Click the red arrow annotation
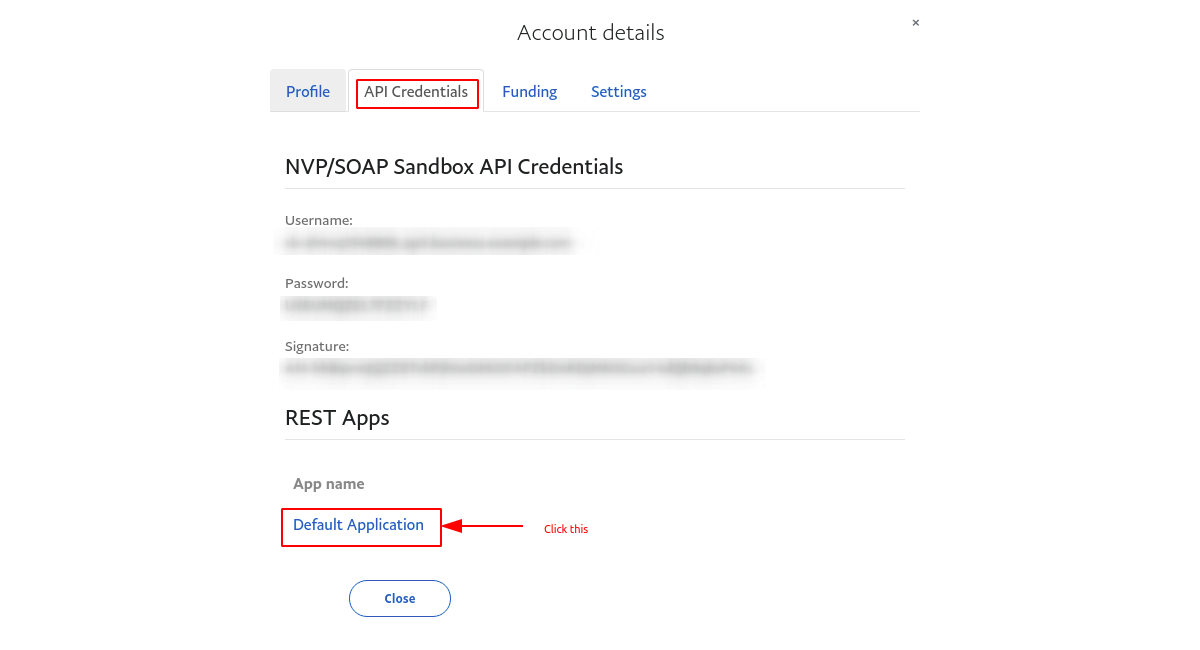The height and width of the screenshot is (650, 1200). point(485,525)
